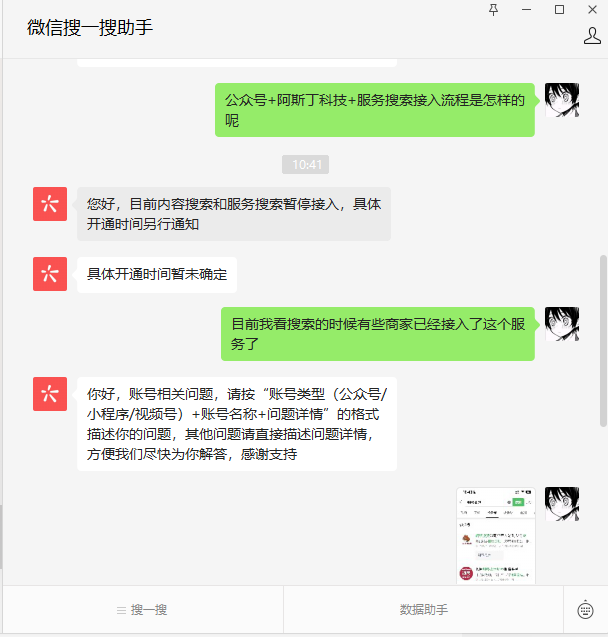Click assistant avatar beside the 账号相关问题 message
Viewport: 608px width, 637px height.
click(x=50, y=394)
